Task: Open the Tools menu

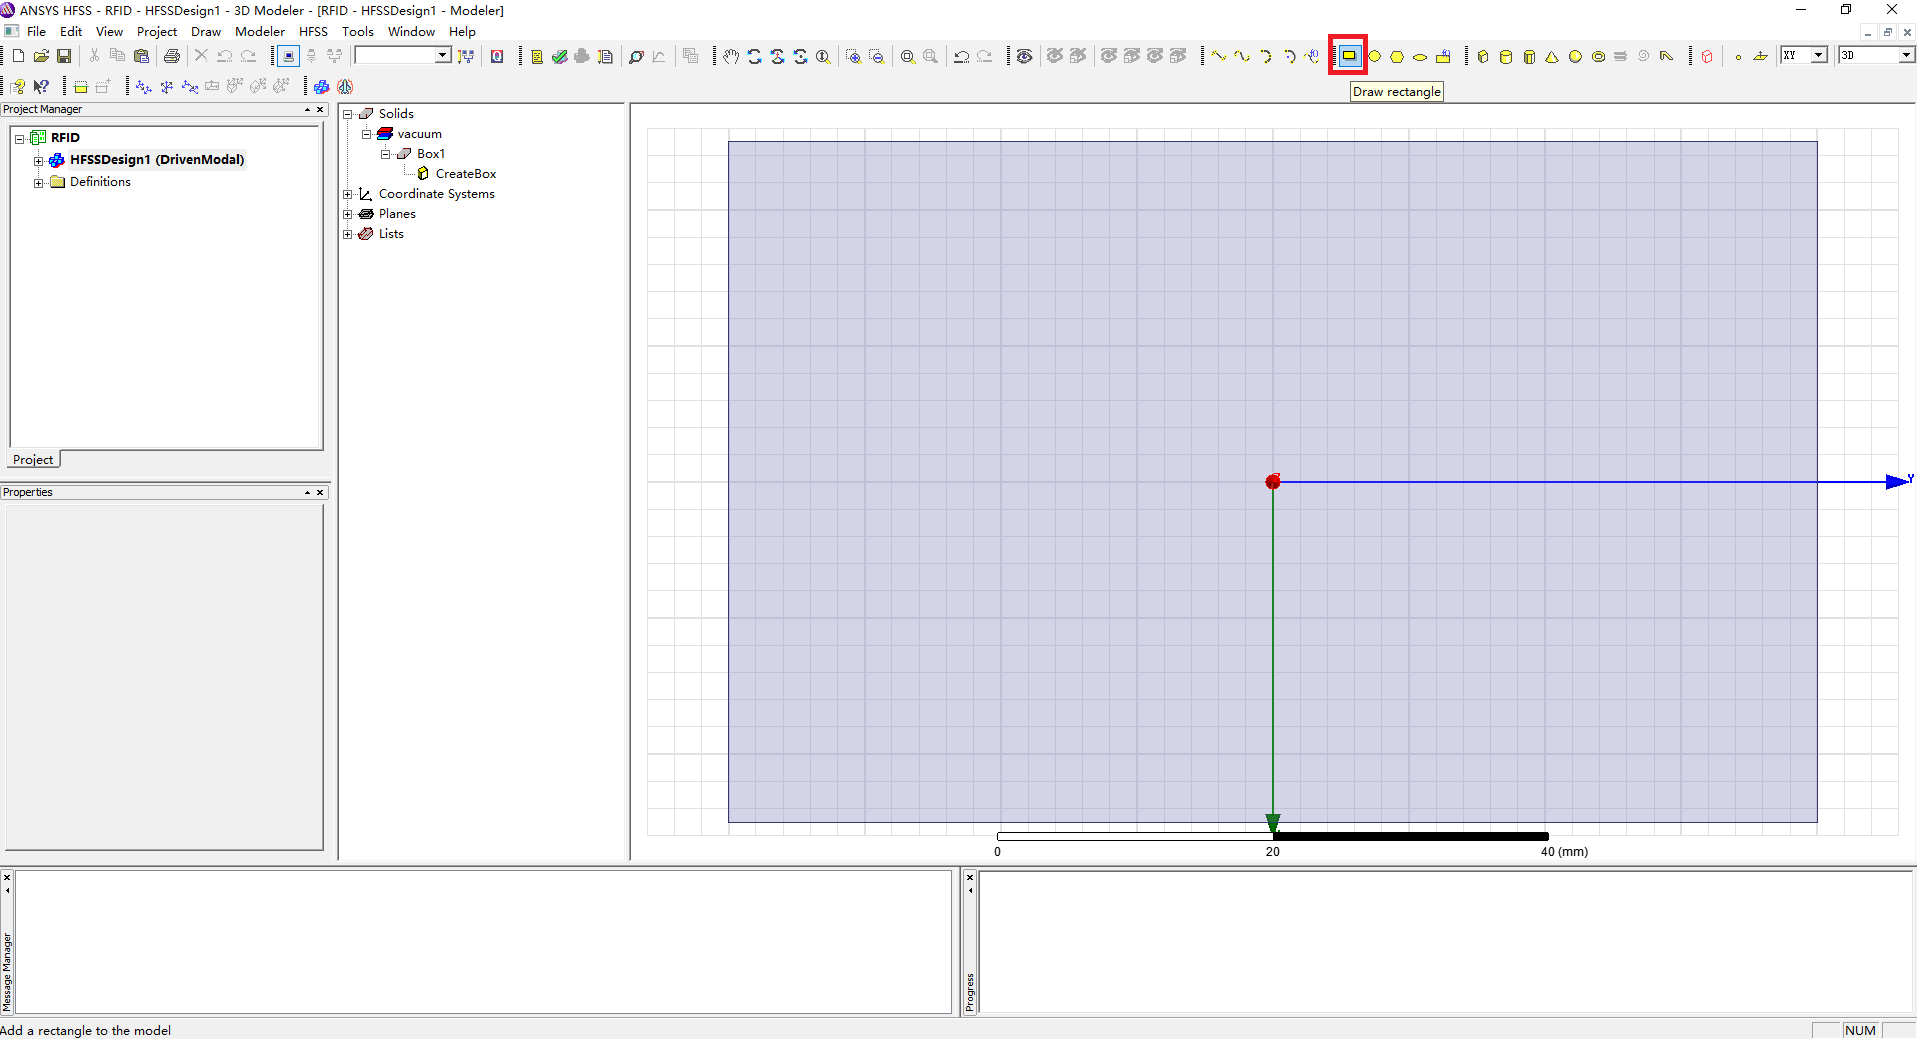Action: point(358,32)
